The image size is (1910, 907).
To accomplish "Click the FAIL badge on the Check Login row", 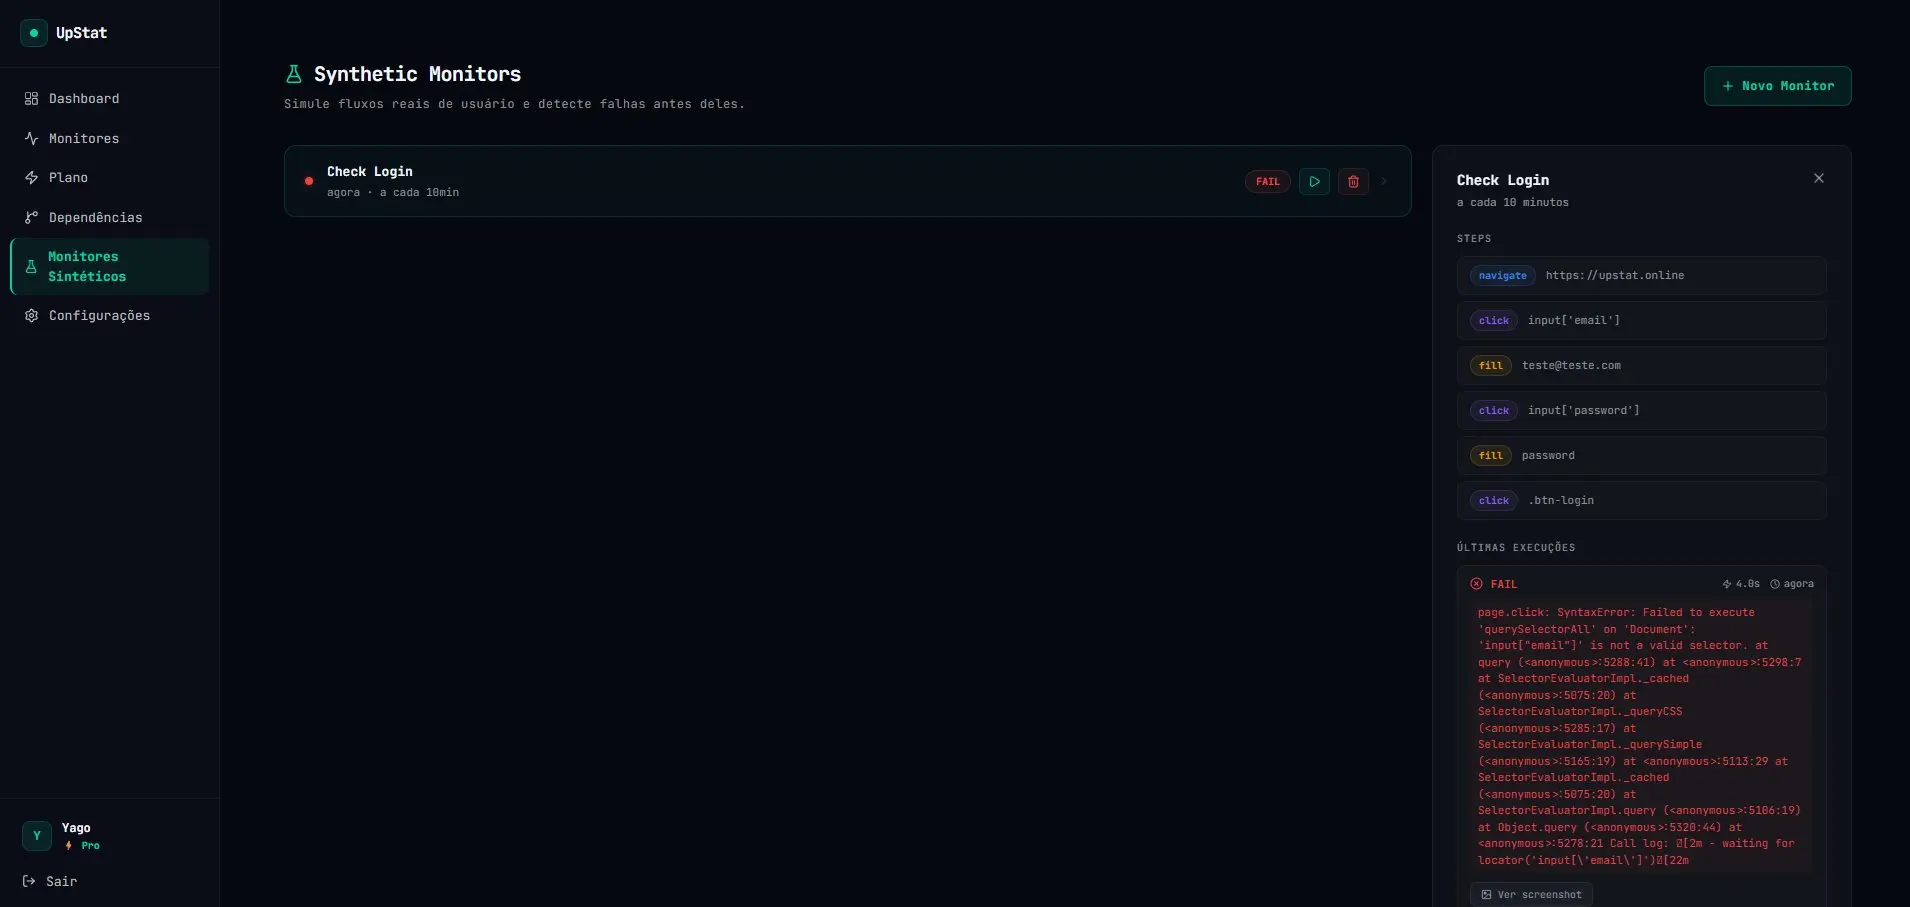I will pyautogui.click(x=1267, y=182).
